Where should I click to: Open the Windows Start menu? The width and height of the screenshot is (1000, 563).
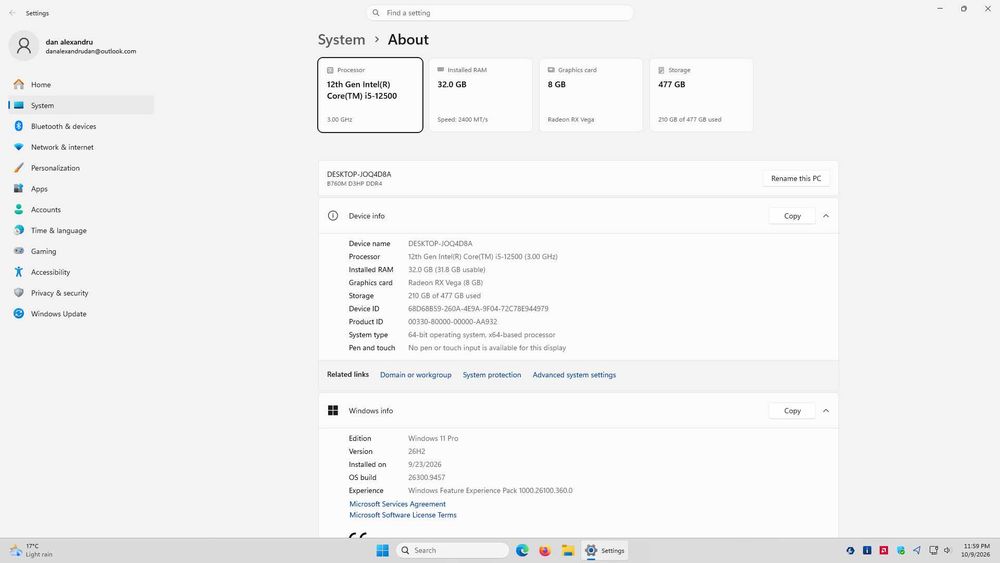point(383,551)
